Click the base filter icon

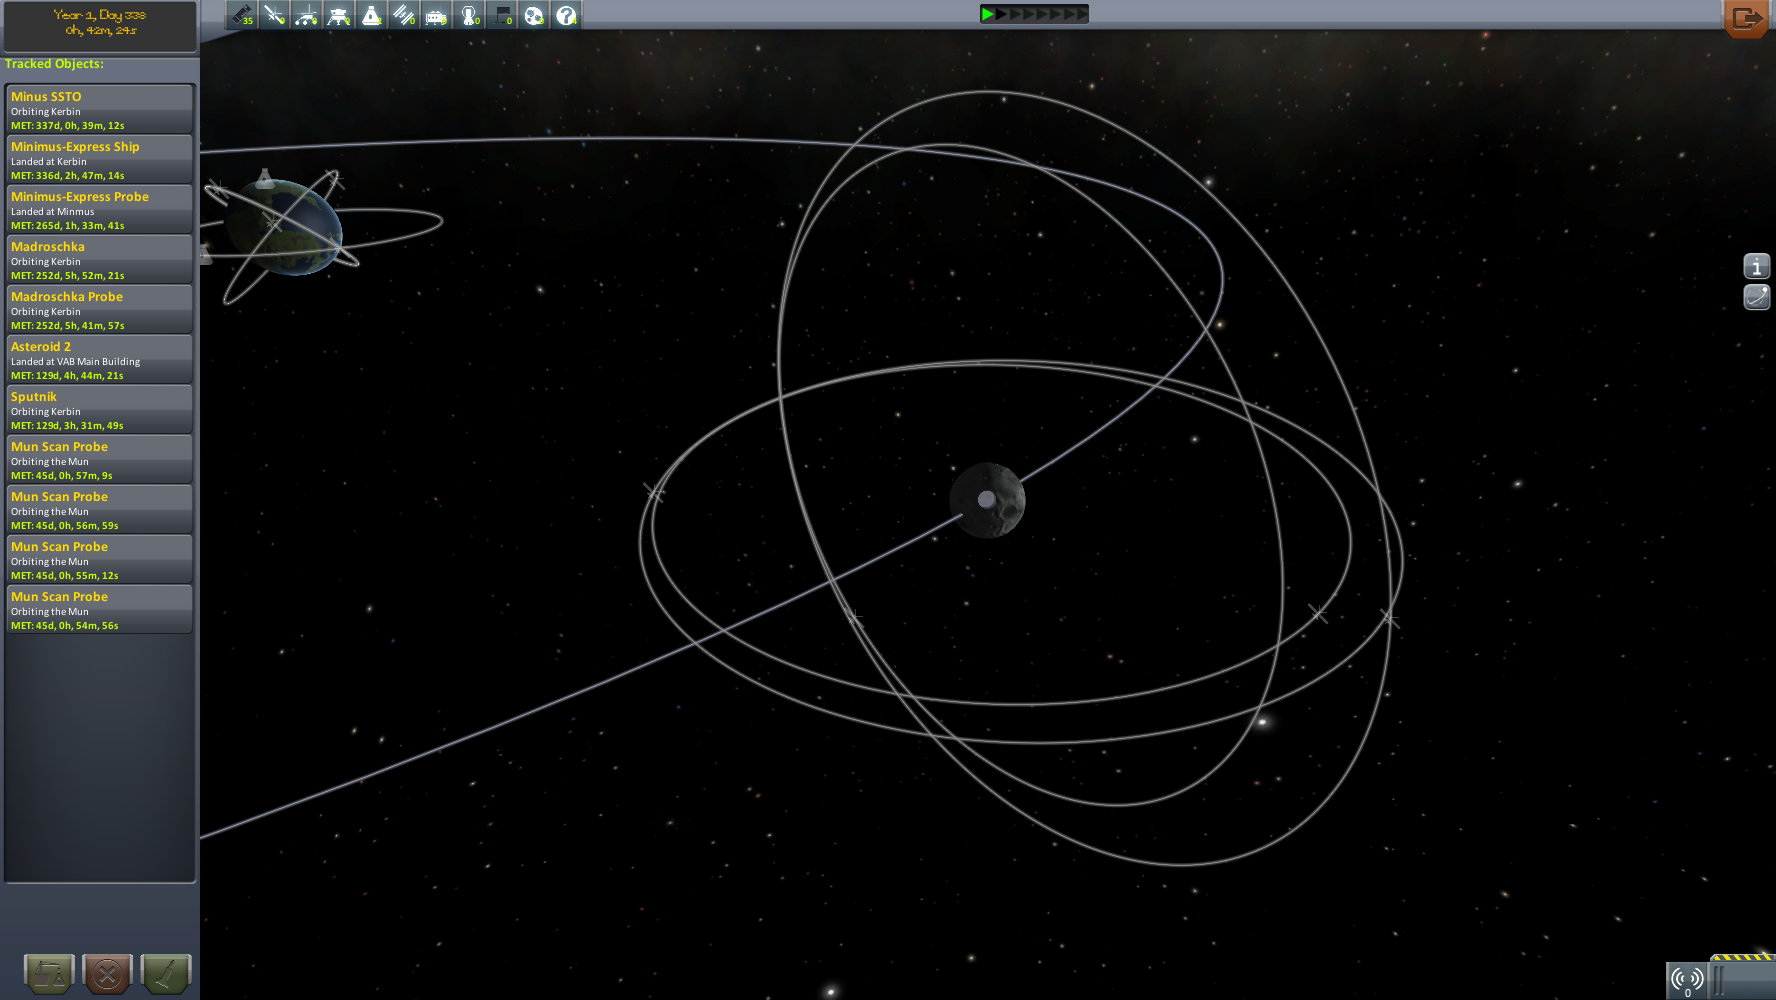click(x=437, y=15)
